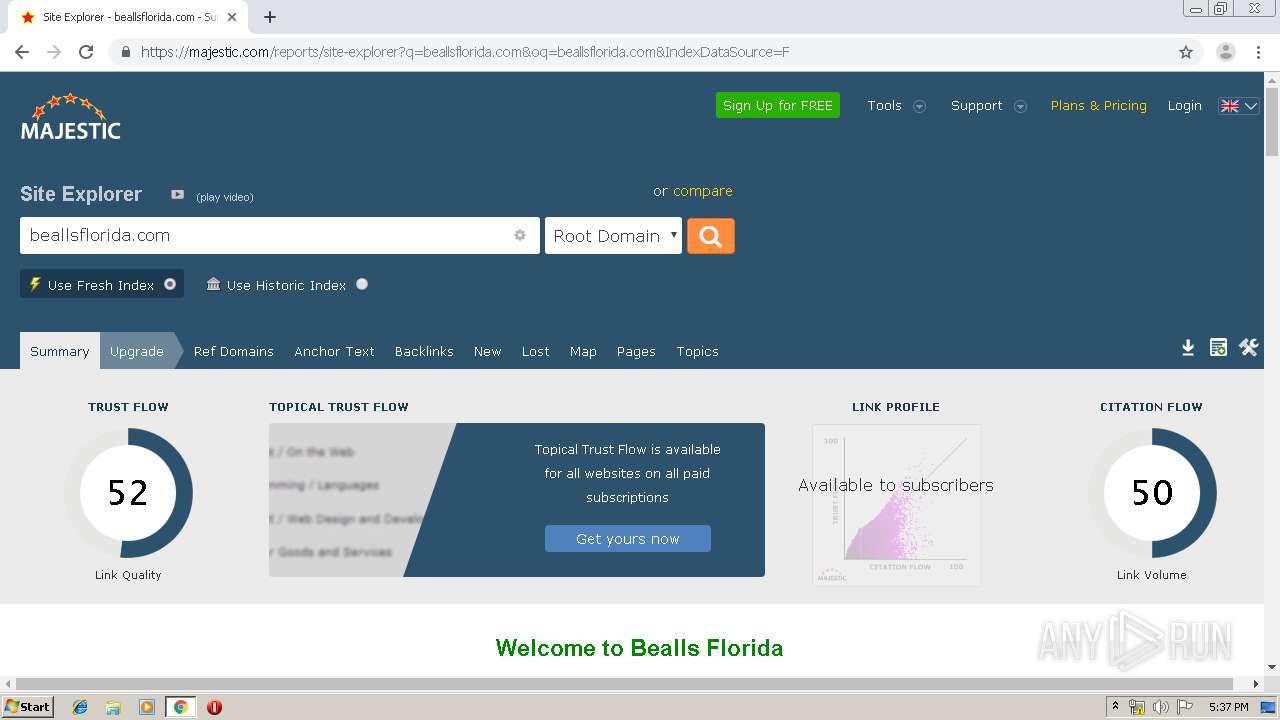1280x720 pixels.
Task: Open file explorer from taskbar
Action: 113,707
